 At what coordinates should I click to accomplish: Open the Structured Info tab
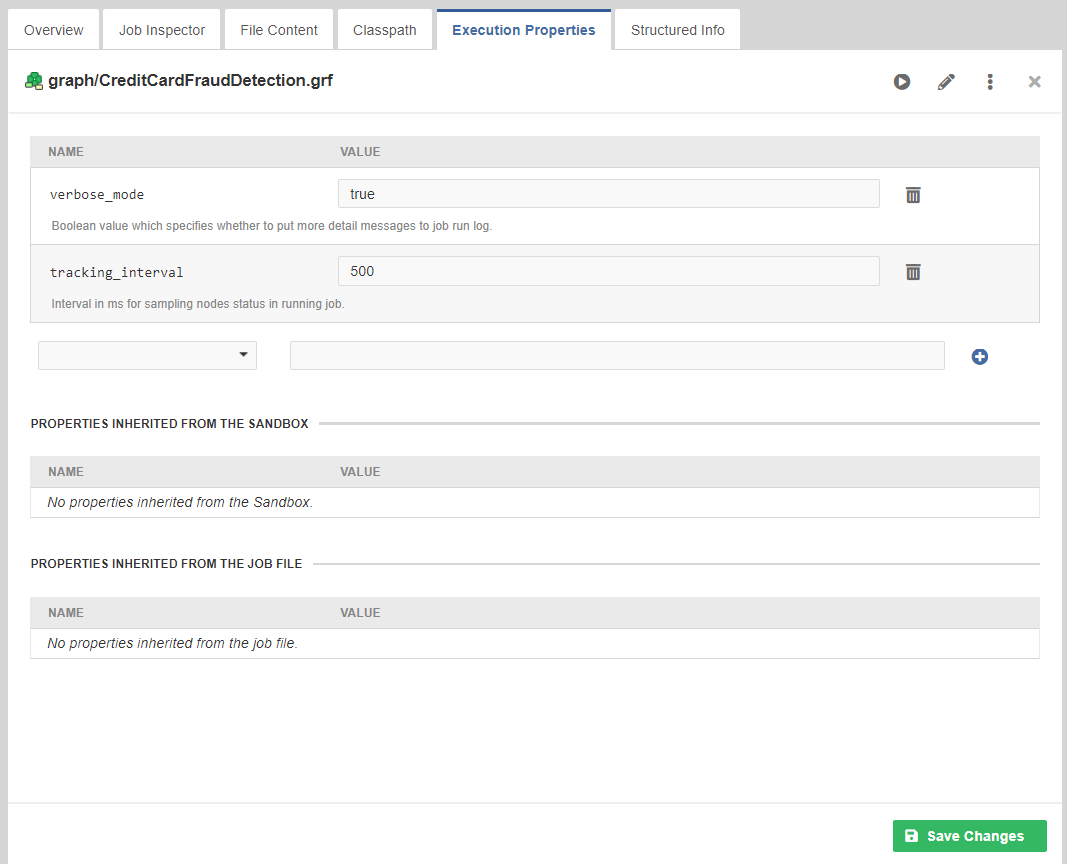pyautogui.click(x=677, y=30)
